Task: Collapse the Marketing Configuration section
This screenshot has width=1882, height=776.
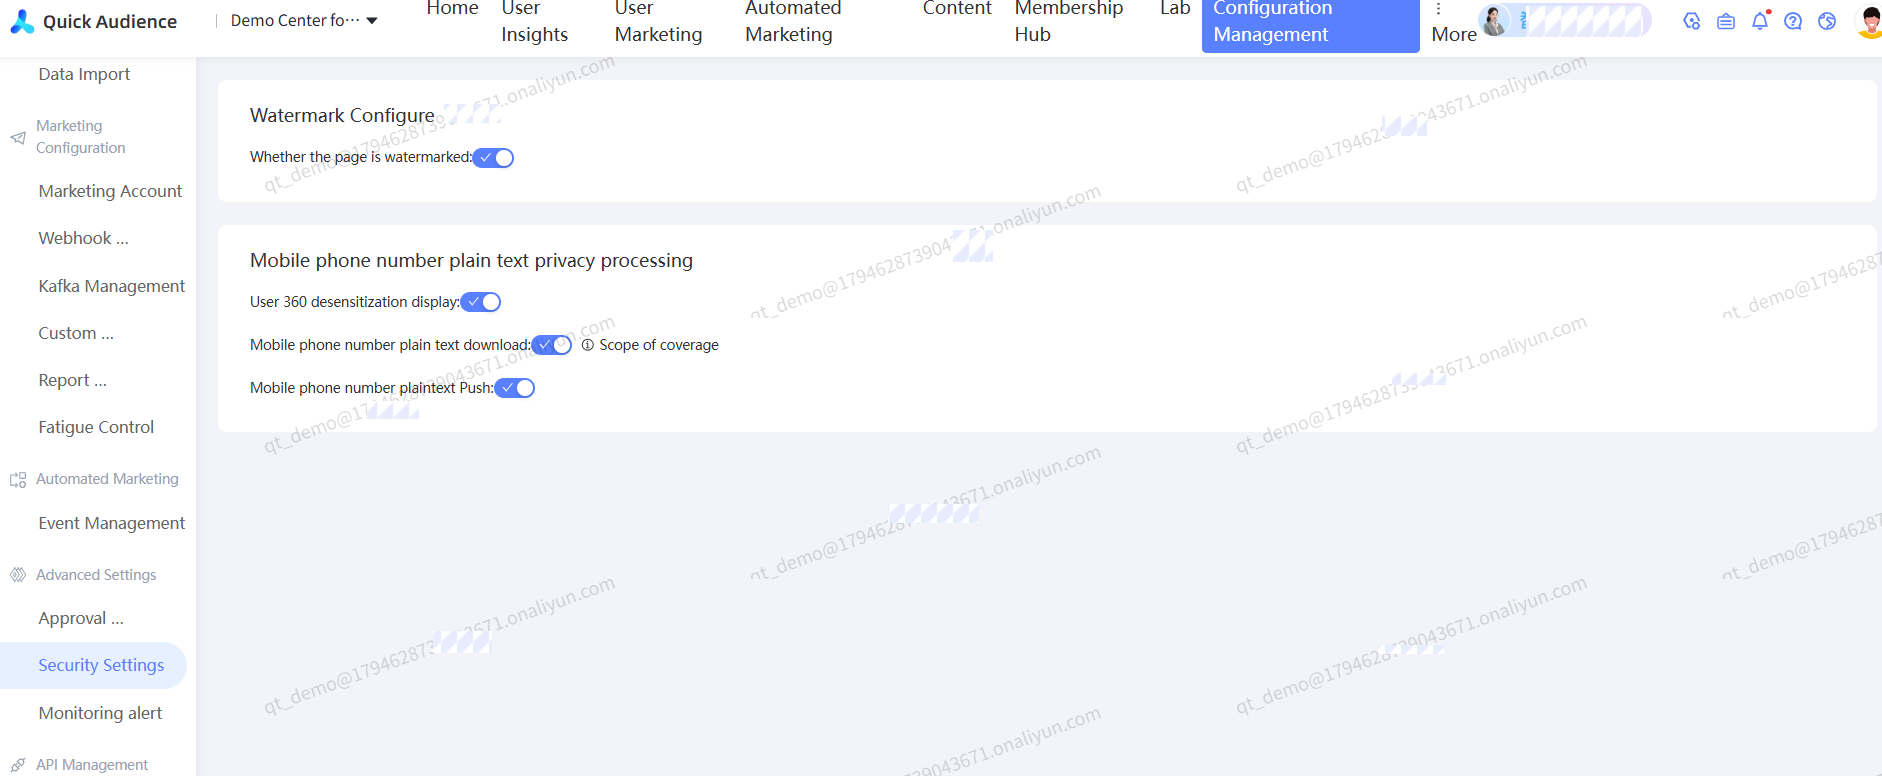Action: pos(81,137)
